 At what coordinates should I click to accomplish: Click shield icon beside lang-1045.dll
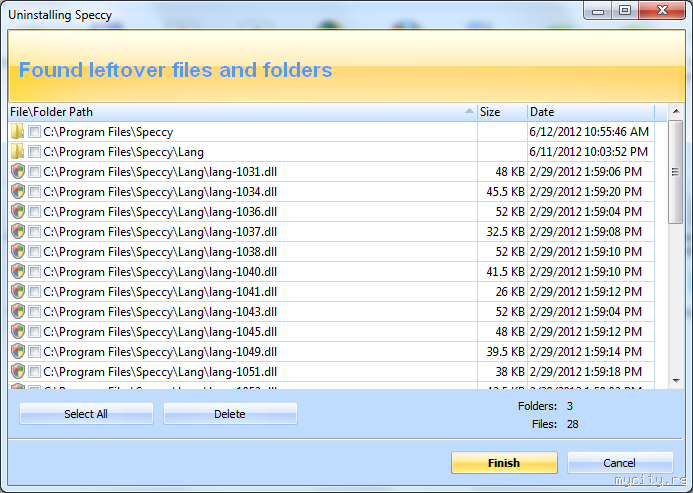(18, 332)
